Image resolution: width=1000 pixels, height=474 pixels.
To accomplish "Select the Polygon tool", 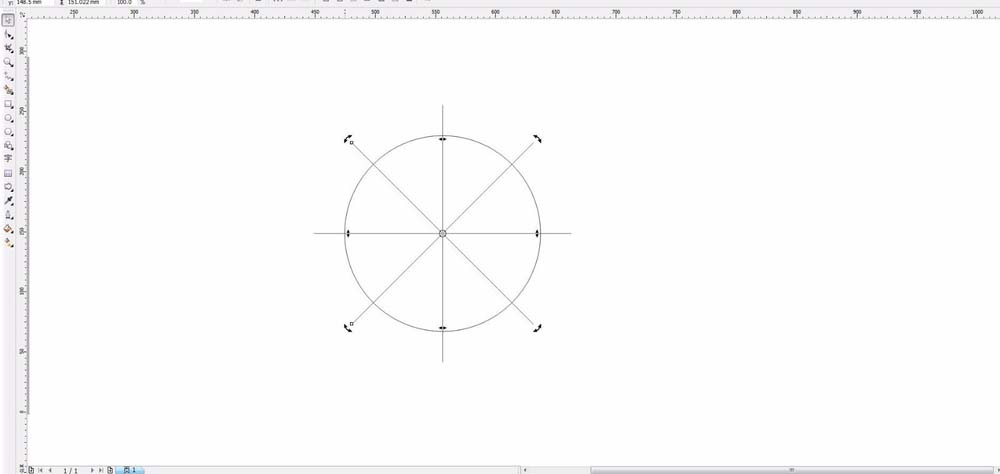I will [8, 131].
